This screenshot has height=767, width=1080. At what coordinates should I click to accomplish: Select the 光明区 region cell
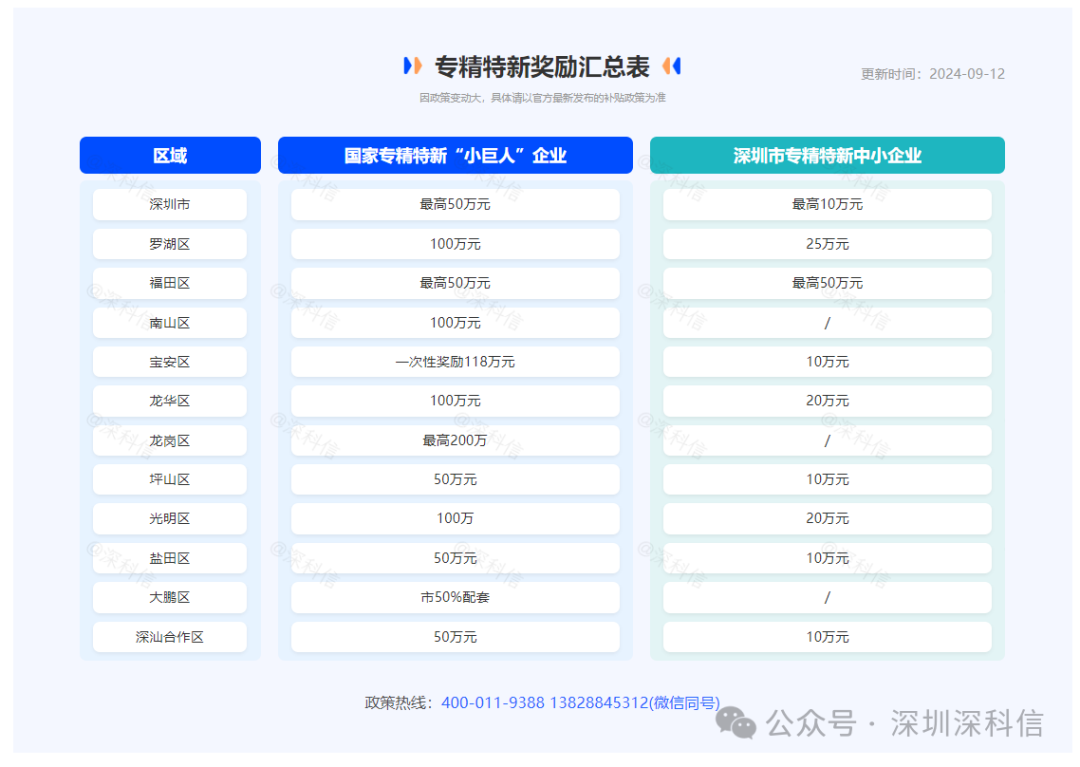(x=170, y=518)
